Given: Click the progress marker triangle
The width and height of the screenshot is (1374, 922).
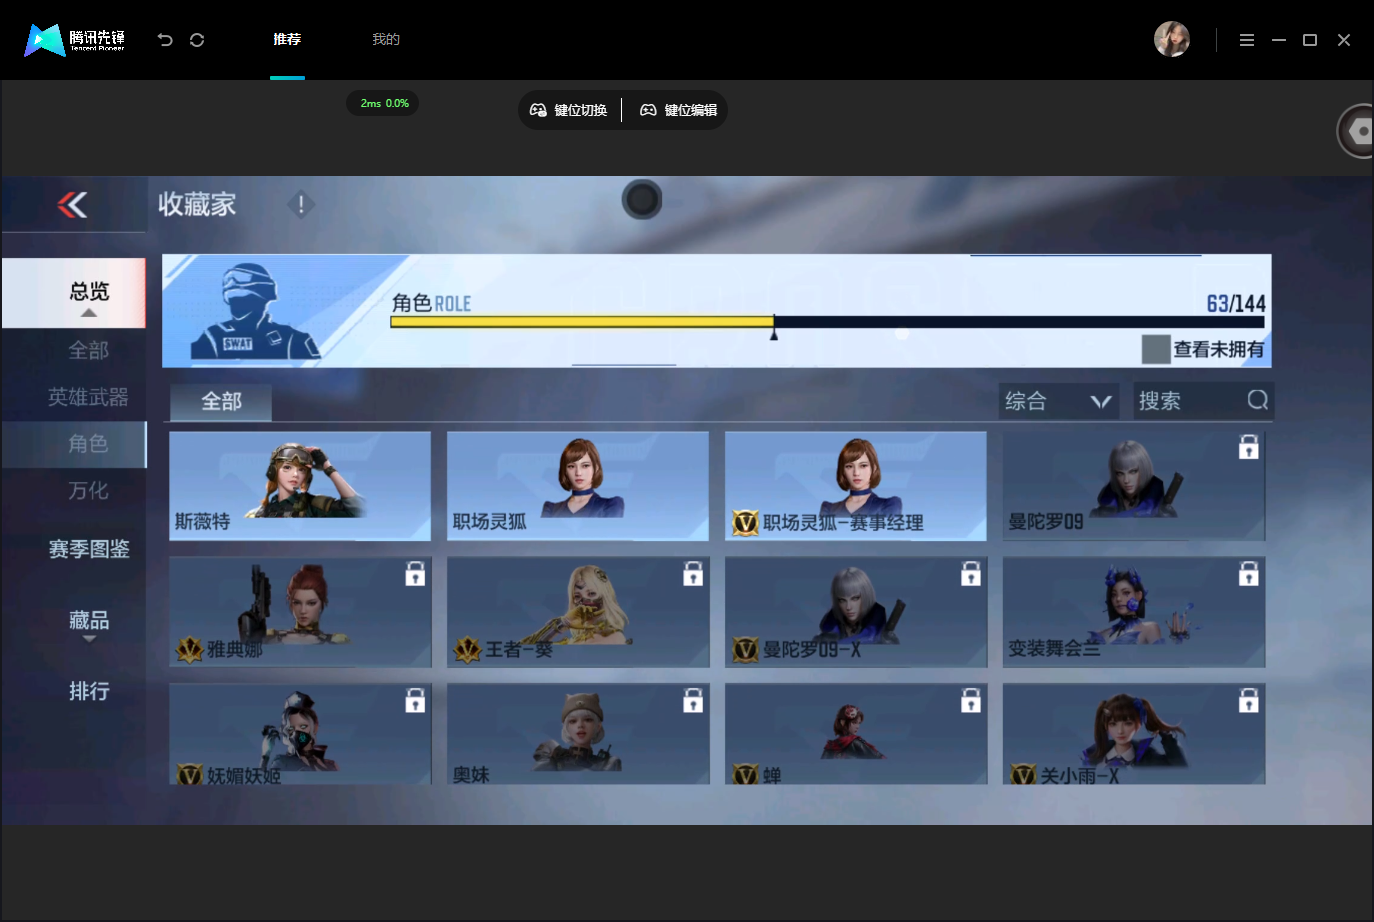Looking at the screenshot, I should [774, 334].
